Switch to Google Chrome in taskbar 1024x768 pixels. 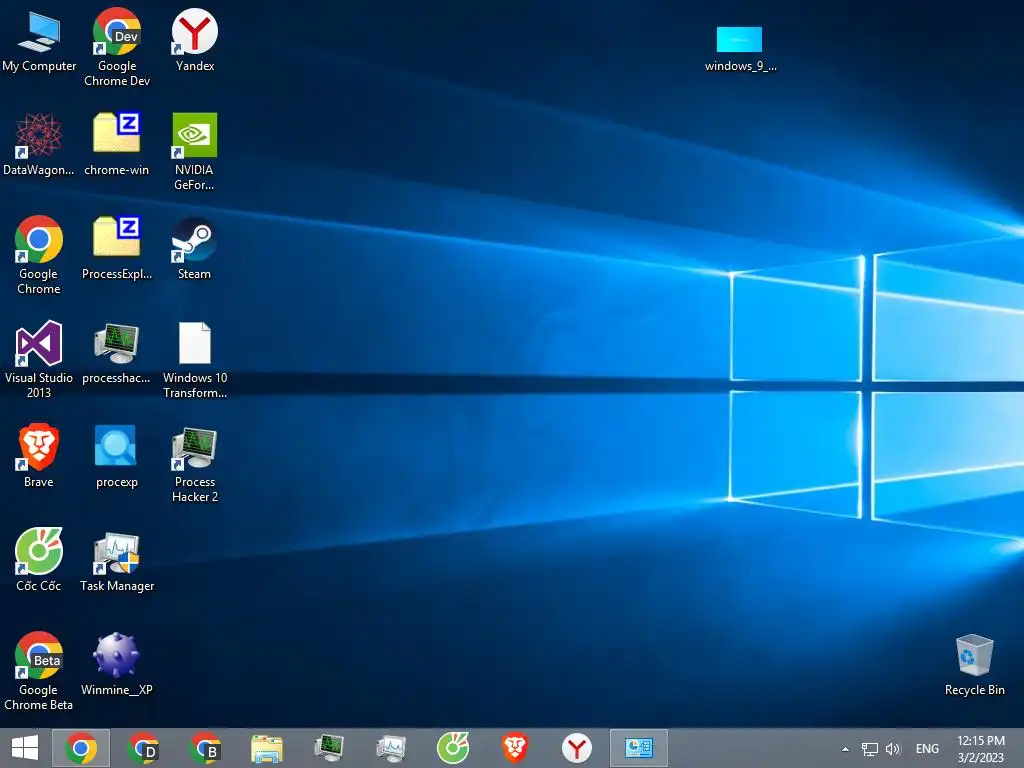(81, 748)
